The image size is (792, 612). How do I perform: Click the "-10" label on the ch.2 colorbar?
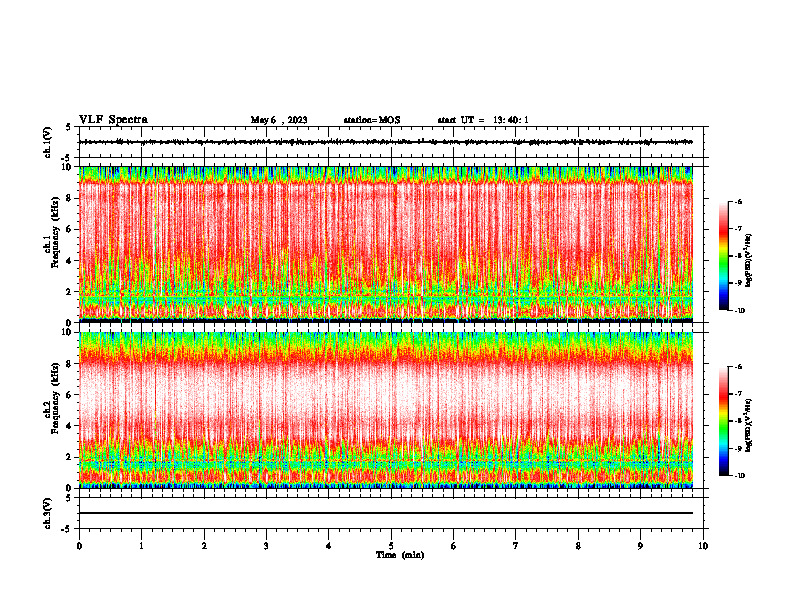[739, 476]
